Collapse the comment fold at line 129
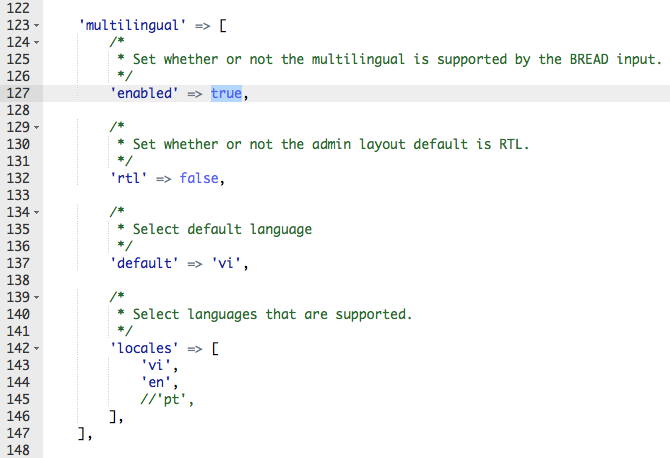This screenshot has width=670, height=458. point(36,127)
